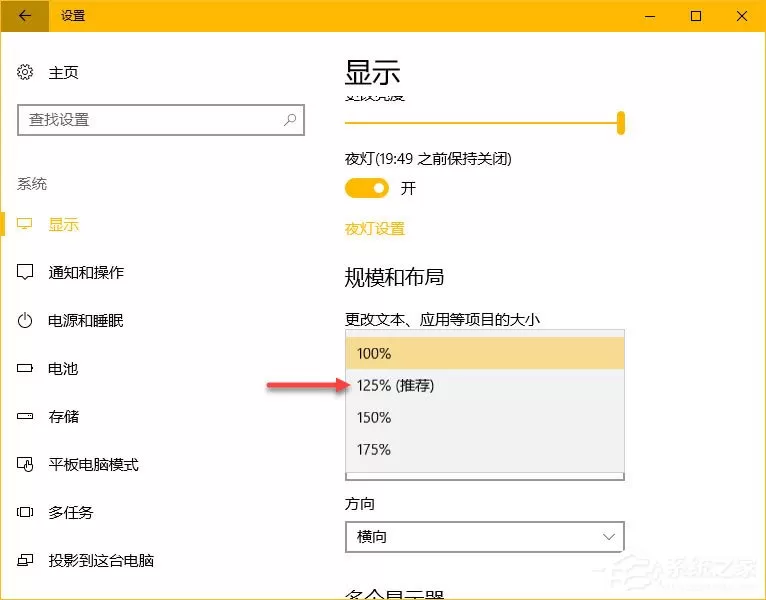Select the 显示 monitor icon
Image resolution: width=766 pixels, height=600 pixels.
pos(24,224)
